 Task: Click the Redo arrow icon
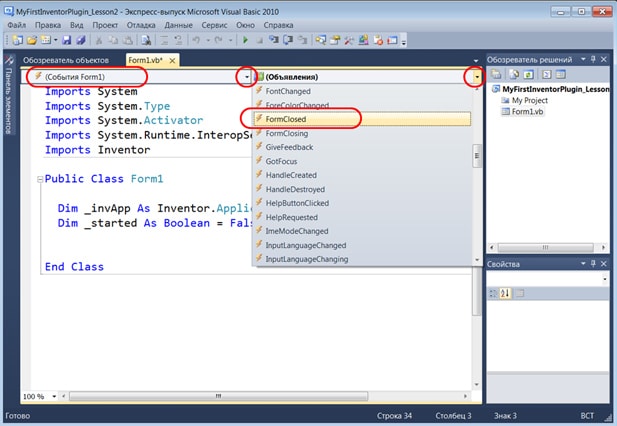pos(219,40)
